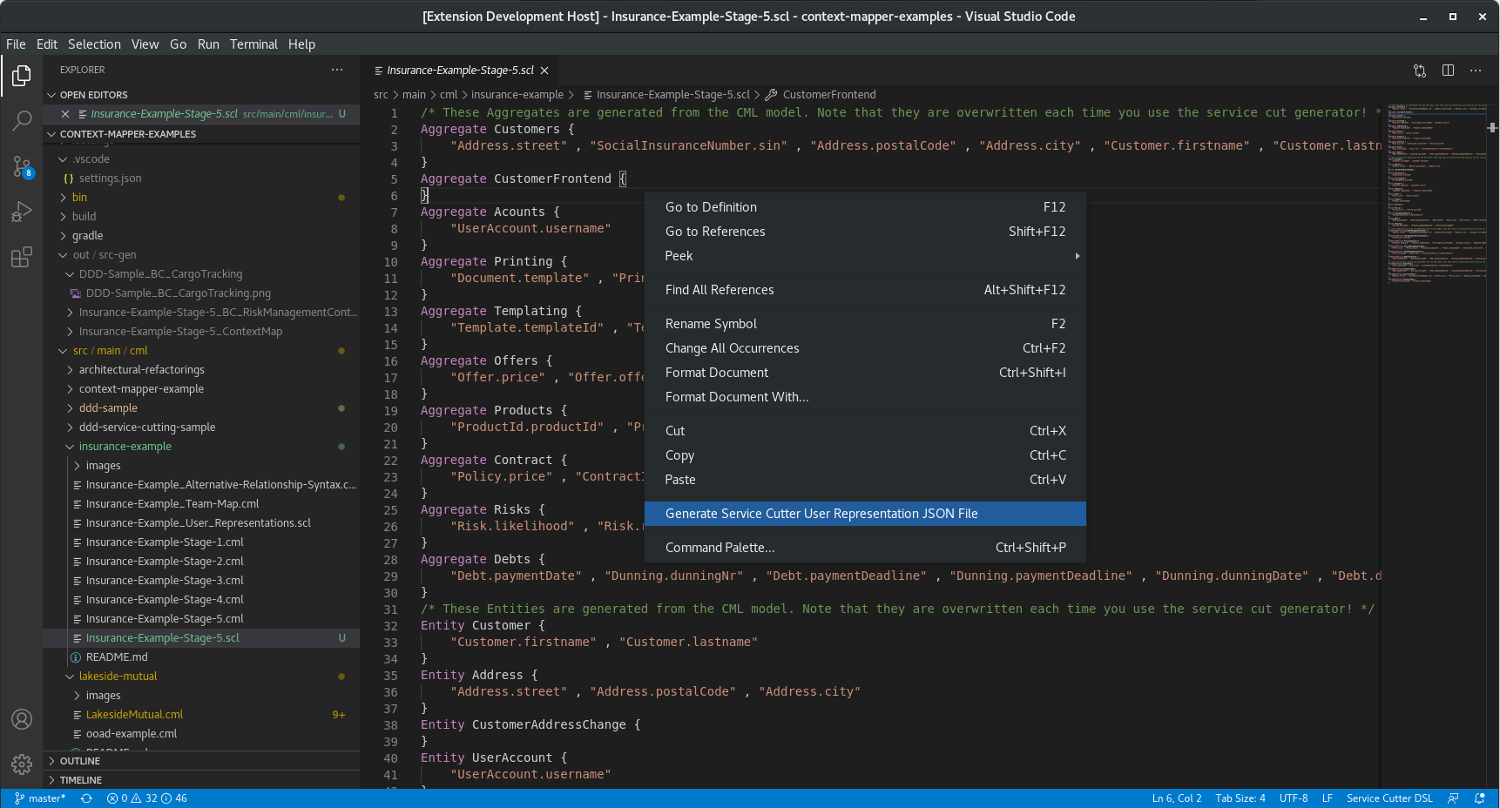Open the Terminal menu
Viewport: 1500px width, 808px height.
pos(254,44)
